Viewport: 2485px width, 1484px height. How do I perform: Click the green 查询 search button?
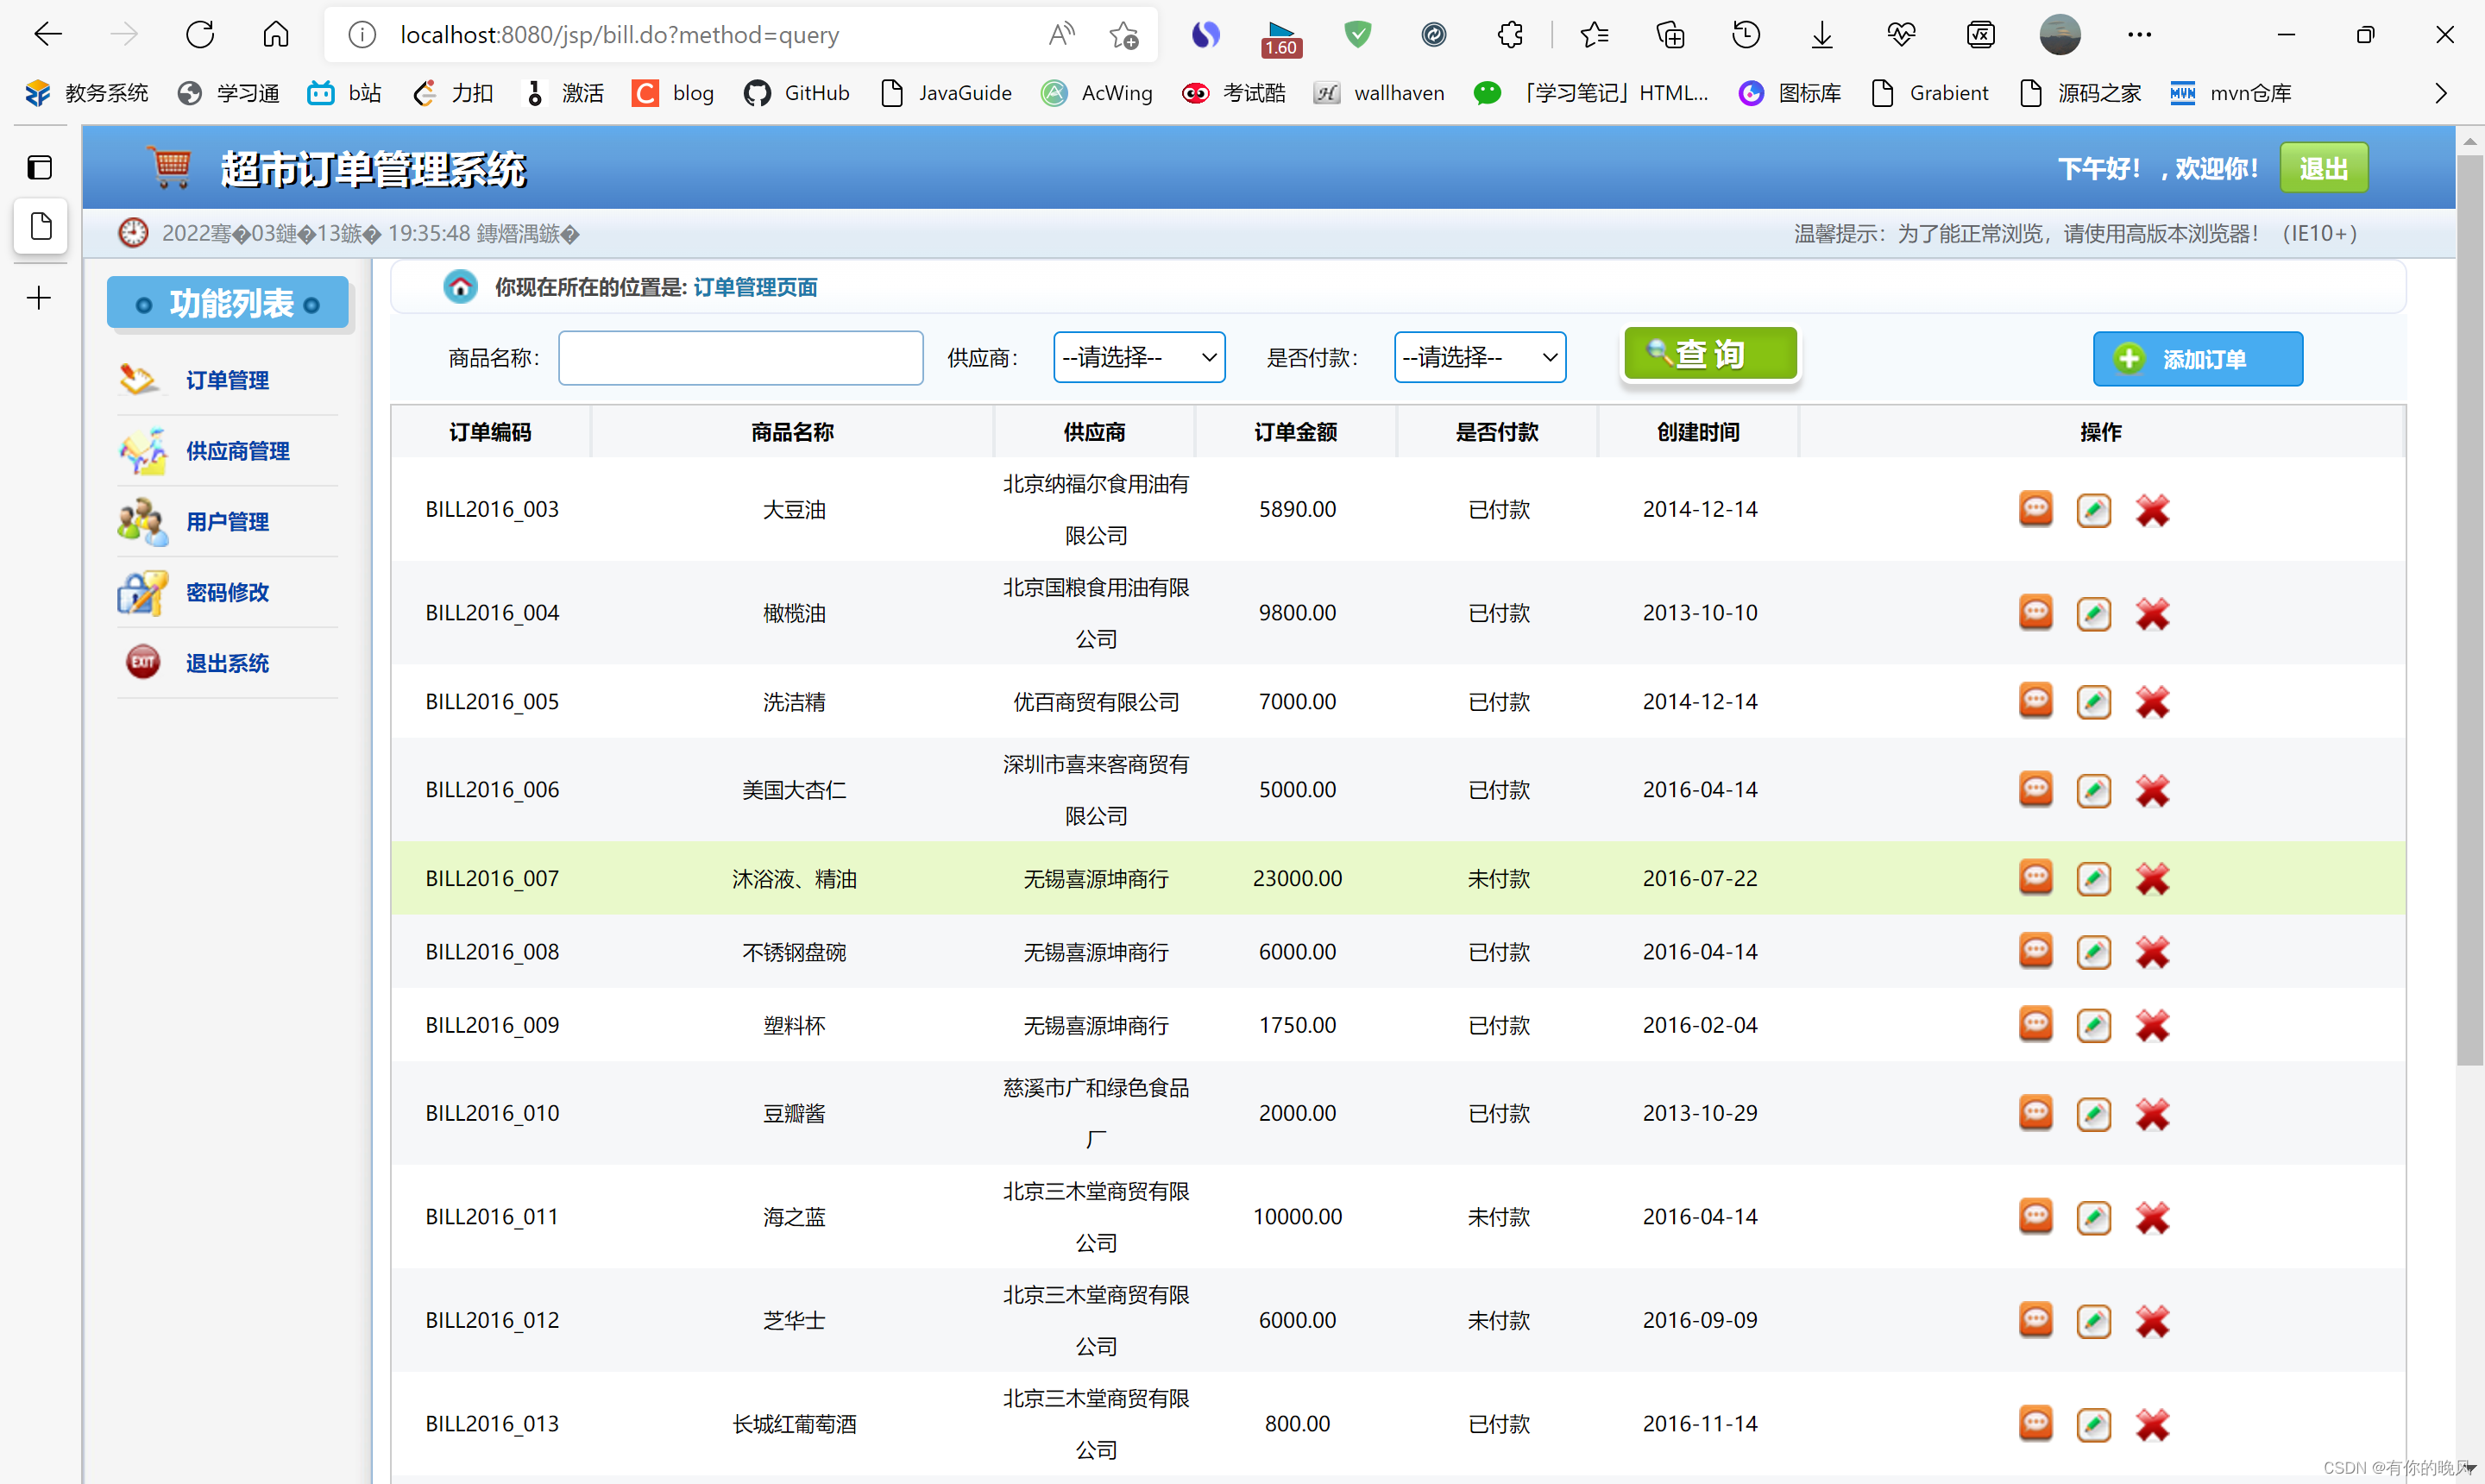1710,354
